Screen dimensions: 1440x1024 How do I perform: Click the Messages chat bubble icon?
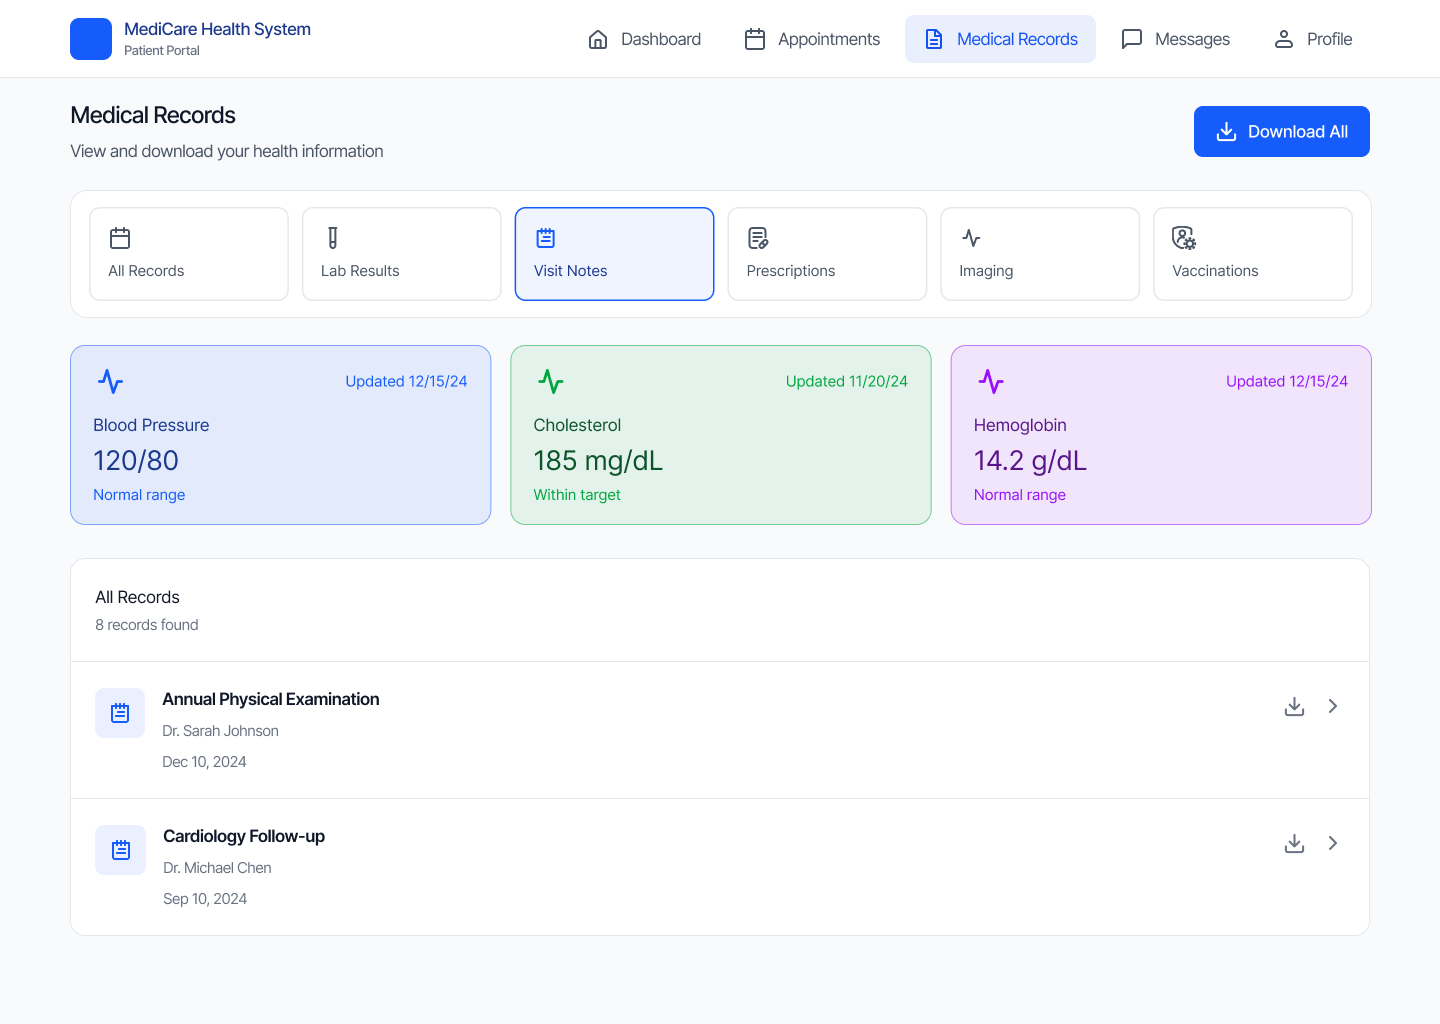point(1131,38)
